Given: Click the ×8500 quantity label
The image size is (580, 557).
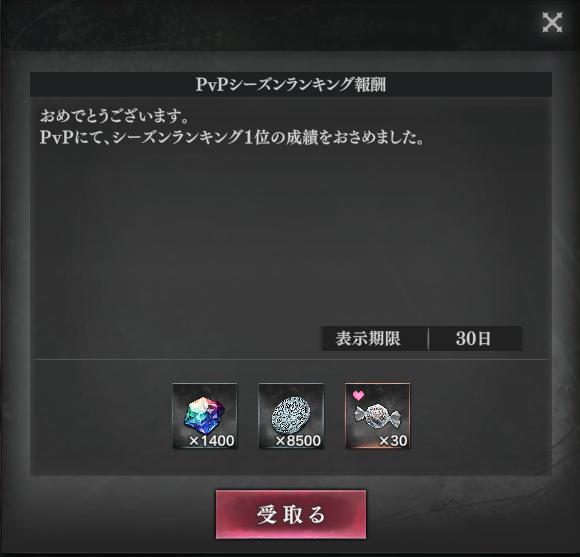Looking at the screenshot, I should 298,441.
